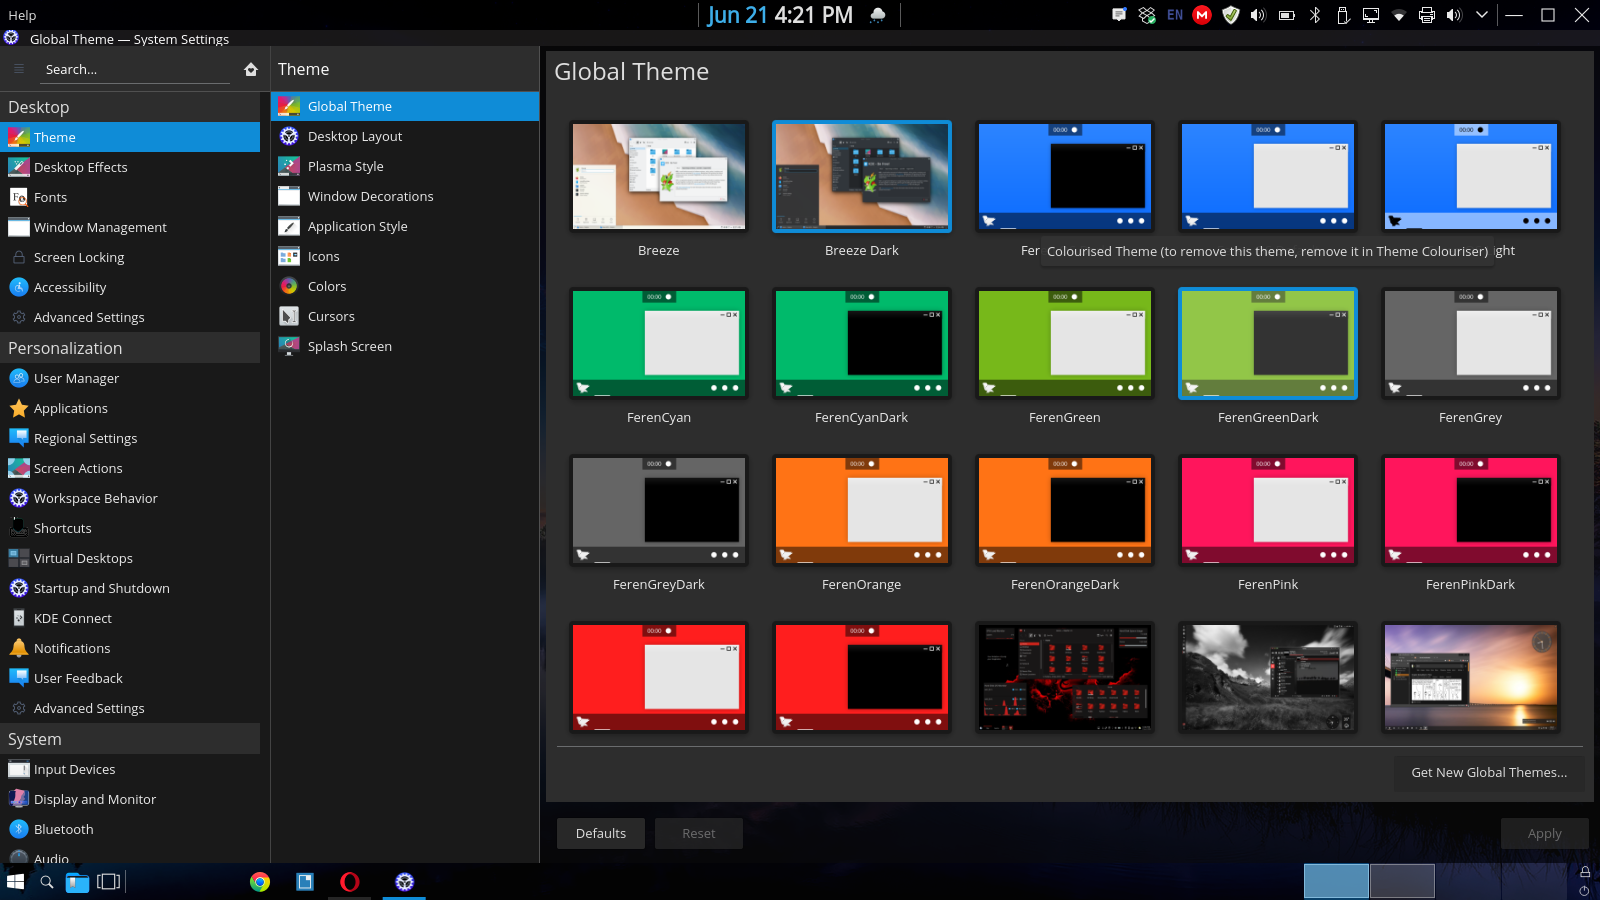Open the User Manager module
This screenshot has width=1600, height=900.
pos(130,378)
